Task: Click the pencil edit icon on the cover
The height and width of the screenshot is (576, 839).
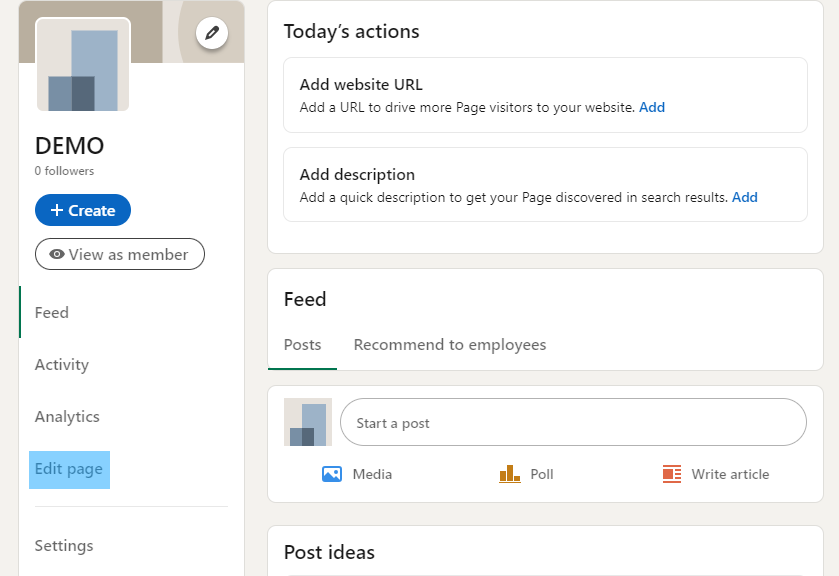Action: click(212, 33)
